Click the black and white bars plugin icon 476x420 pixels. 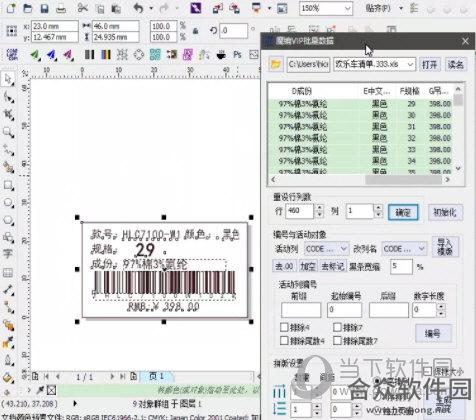(89, 54)
